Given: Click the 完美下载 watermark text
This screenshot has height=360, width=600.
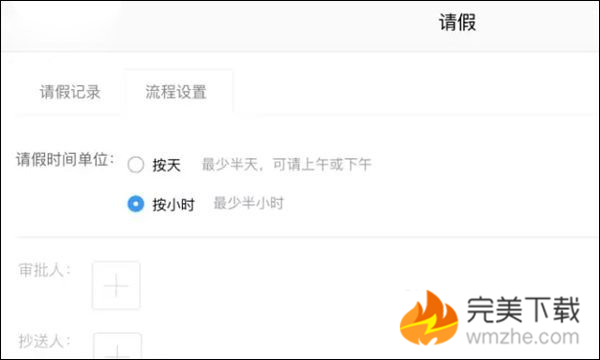Looking at the screenshot, I should coord(523,310).
